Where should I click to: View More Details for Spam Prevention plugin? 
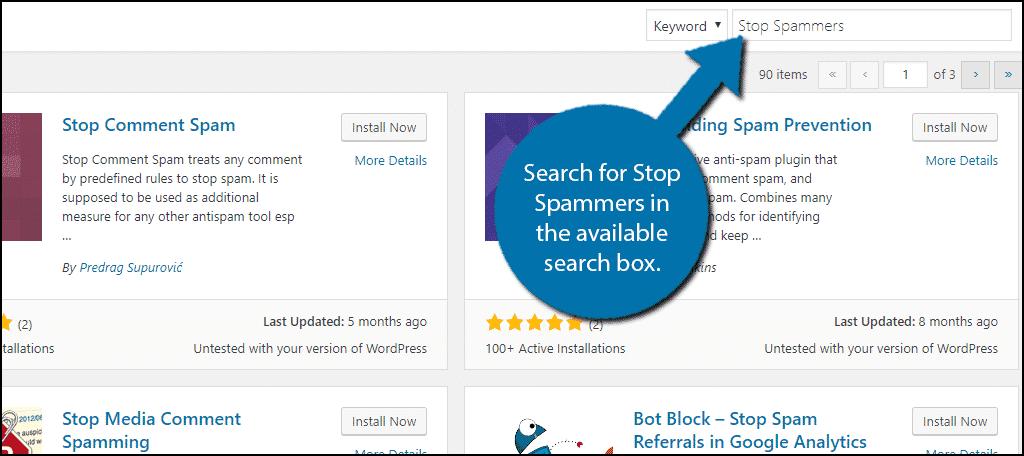(961, 160)
